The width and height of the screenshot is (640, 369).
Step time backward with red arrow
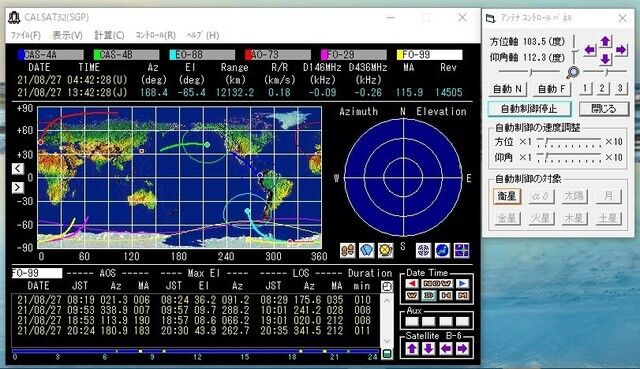click(412, 283)
